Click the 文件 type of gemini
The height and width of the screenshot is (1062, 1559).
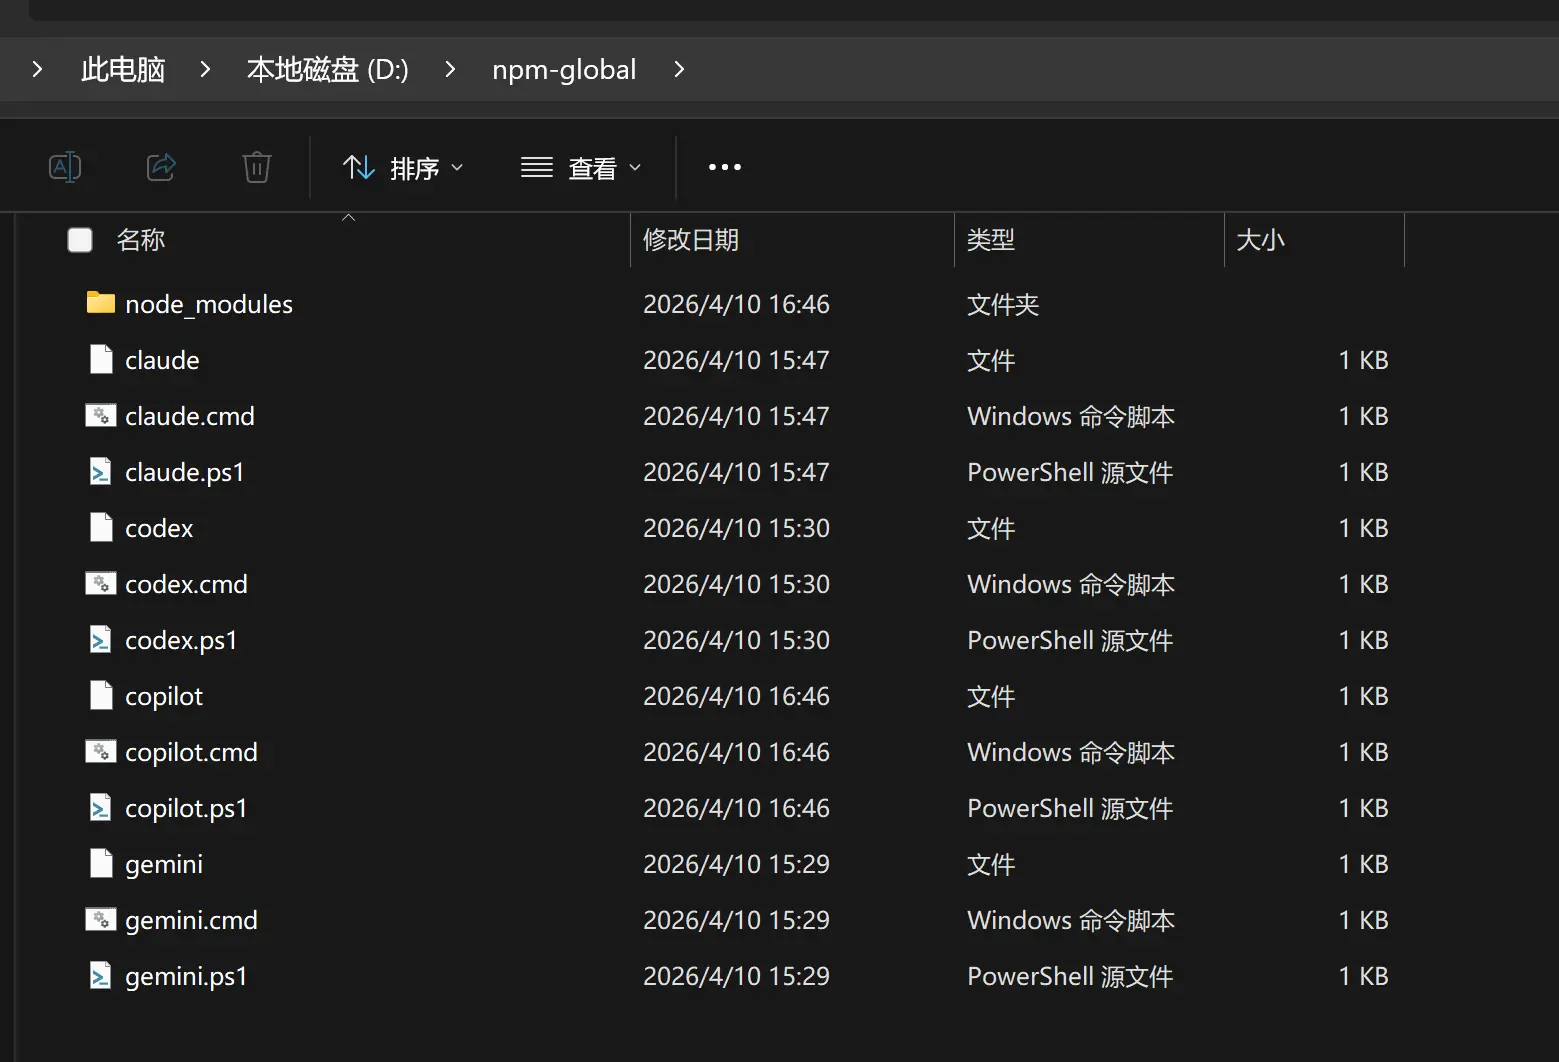(x=991, y=864)
